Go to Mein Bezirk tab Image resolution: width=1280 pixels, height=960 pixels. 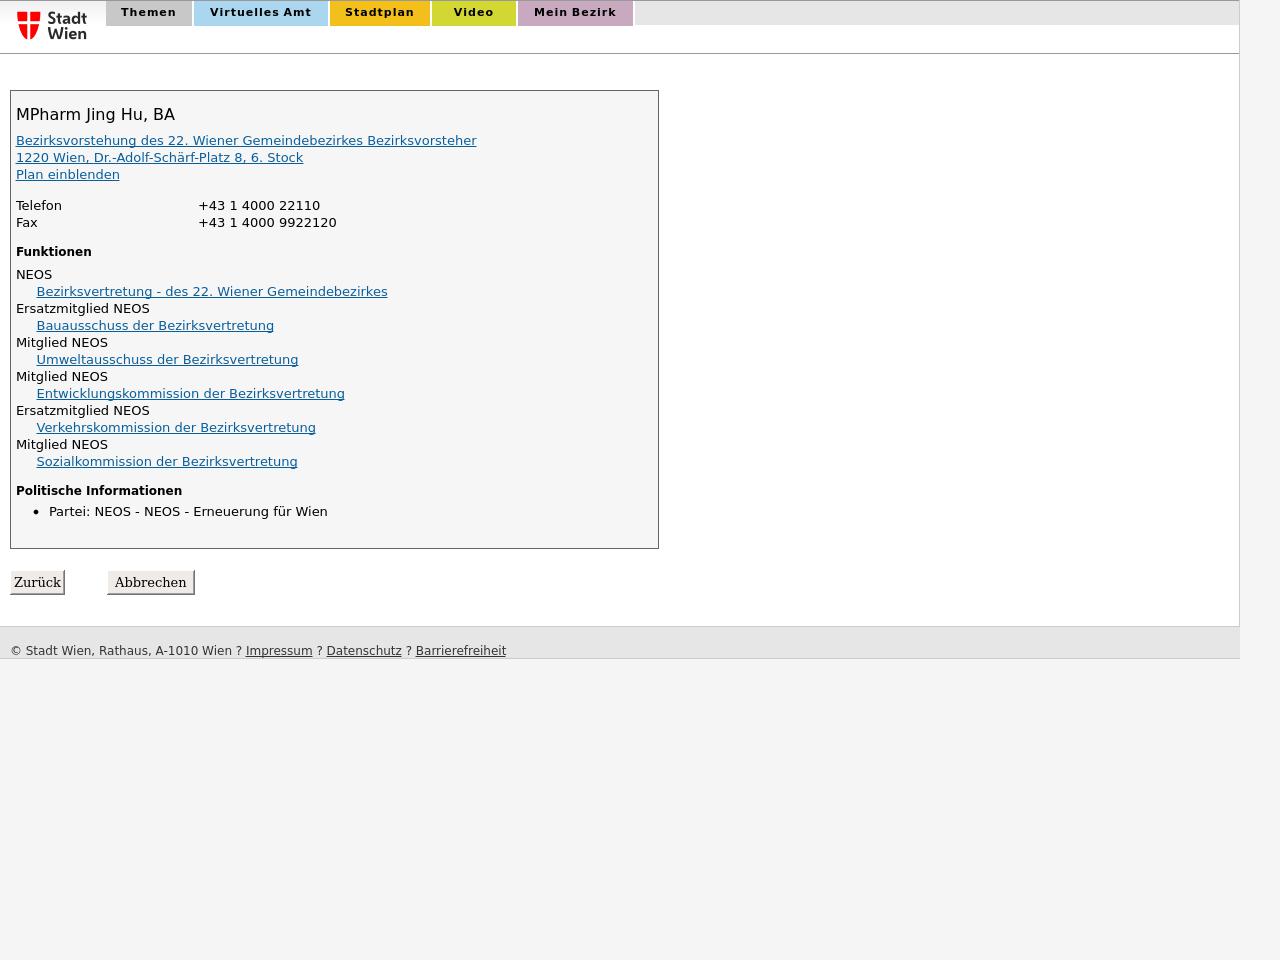point(574,13)
